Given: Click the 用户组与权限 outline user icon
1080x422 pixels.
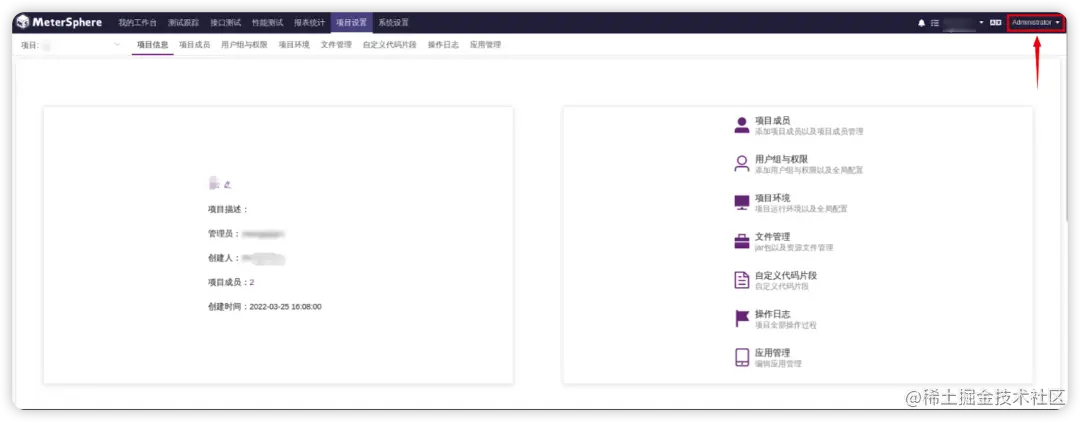Looking at the screenshot, I should click(x=742, y=164).
